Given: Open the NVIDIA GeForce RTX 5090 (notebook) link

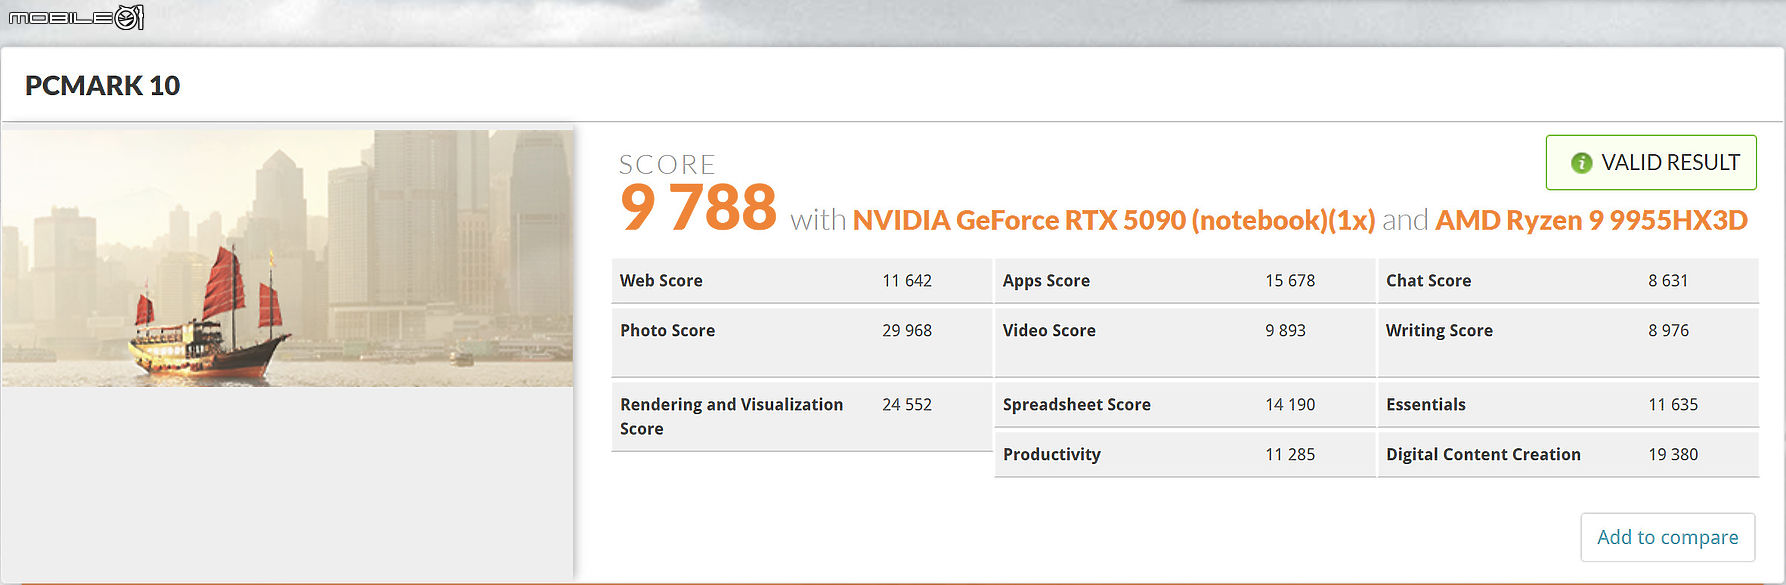Looking at the screenshot, I should (1114, 220).
